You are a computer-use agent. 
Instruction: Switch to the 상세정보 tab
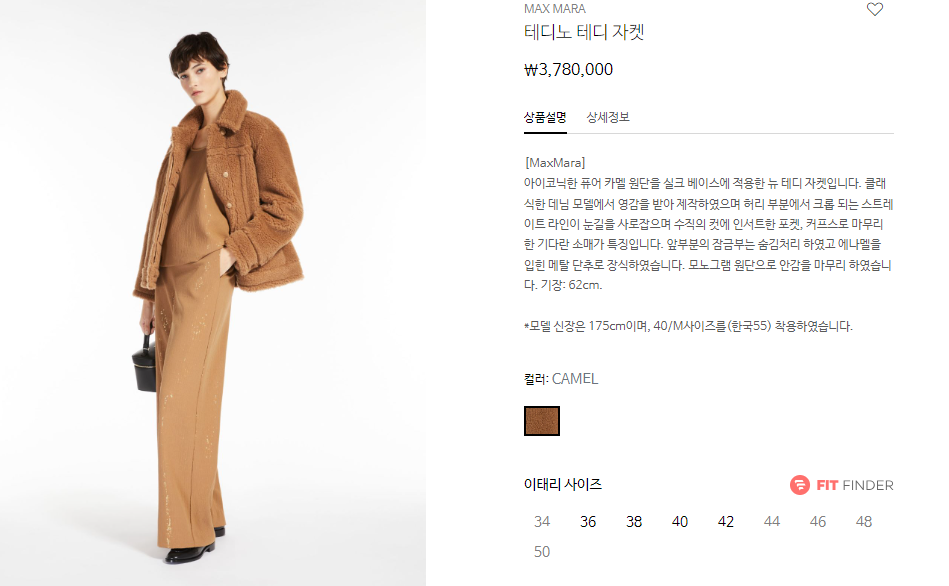[x=608, y=117]
